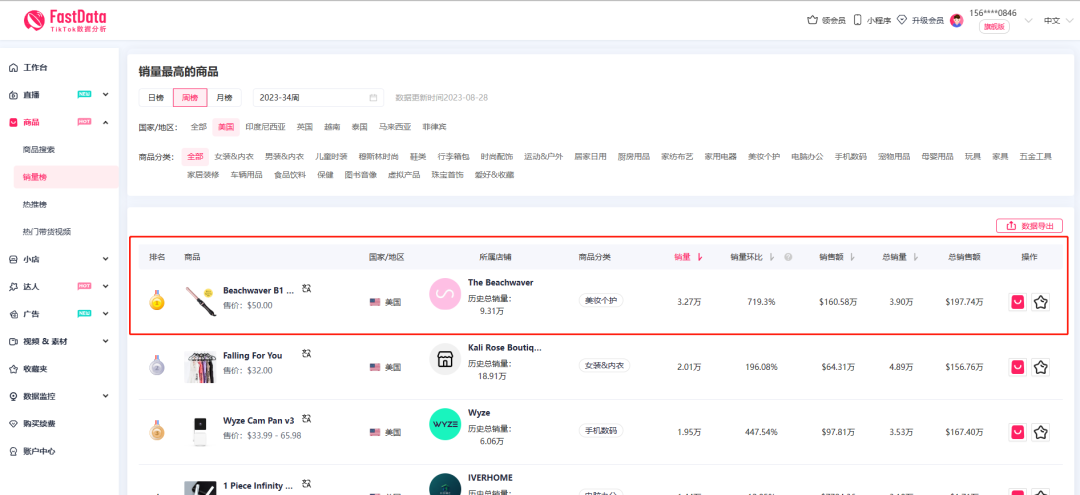This screenshot has height=495, width=1080.
Task: Open the calendar icon in week picker
Action: pos(373,98)
